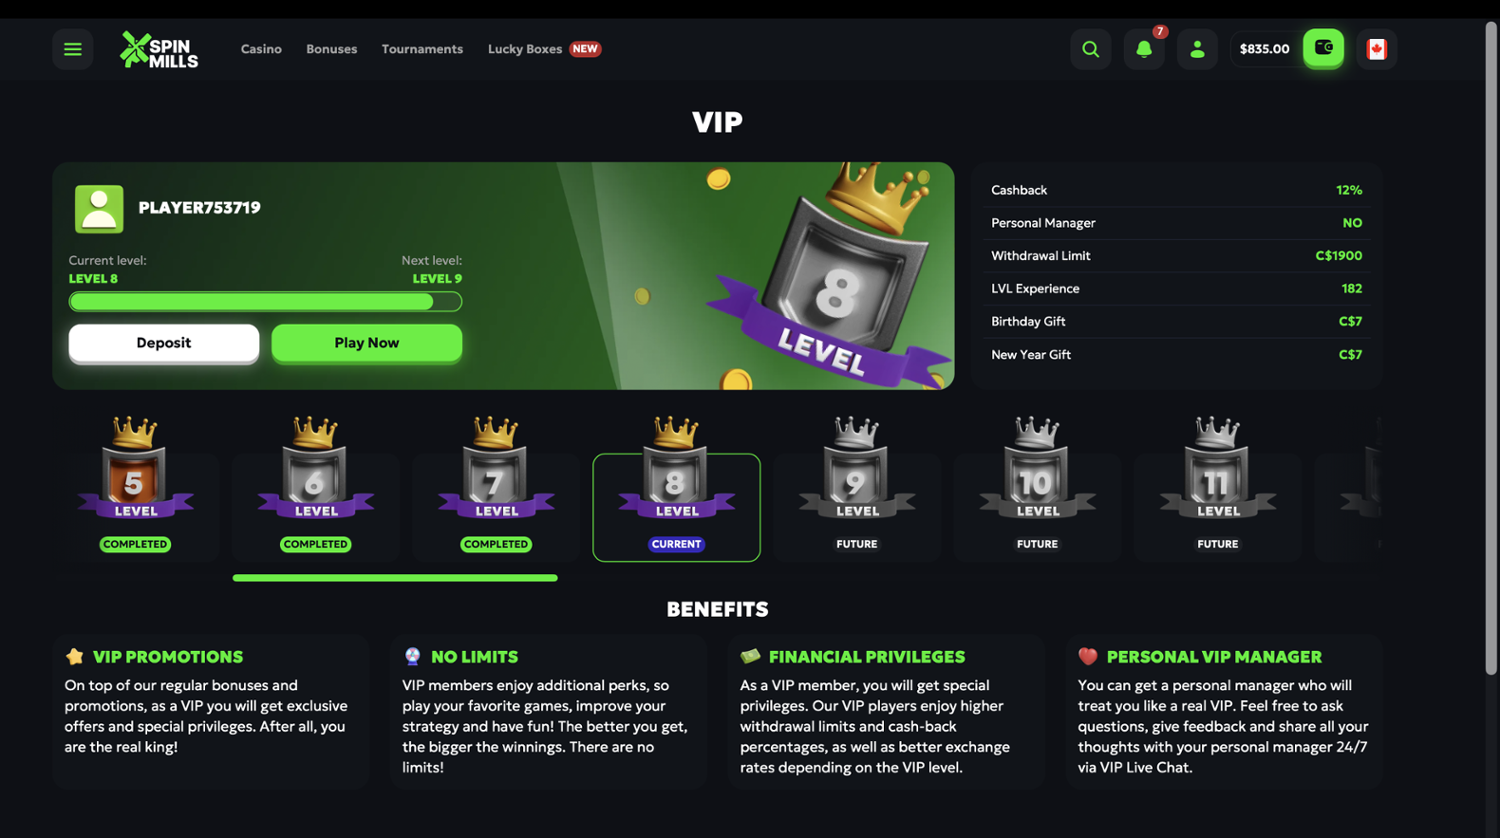Open the Casino menu
The width and height of the screenshot is (1500, 838).
coord(261,49)
